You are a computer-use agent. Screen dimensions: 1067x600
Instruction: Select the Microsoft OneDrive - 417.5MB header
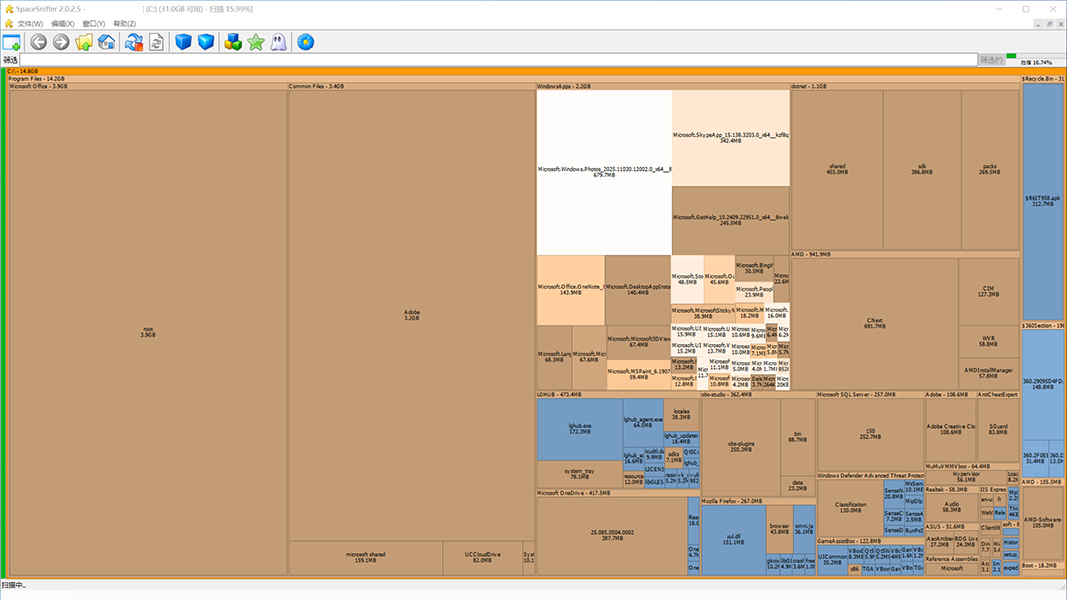(x=618, y=493)
